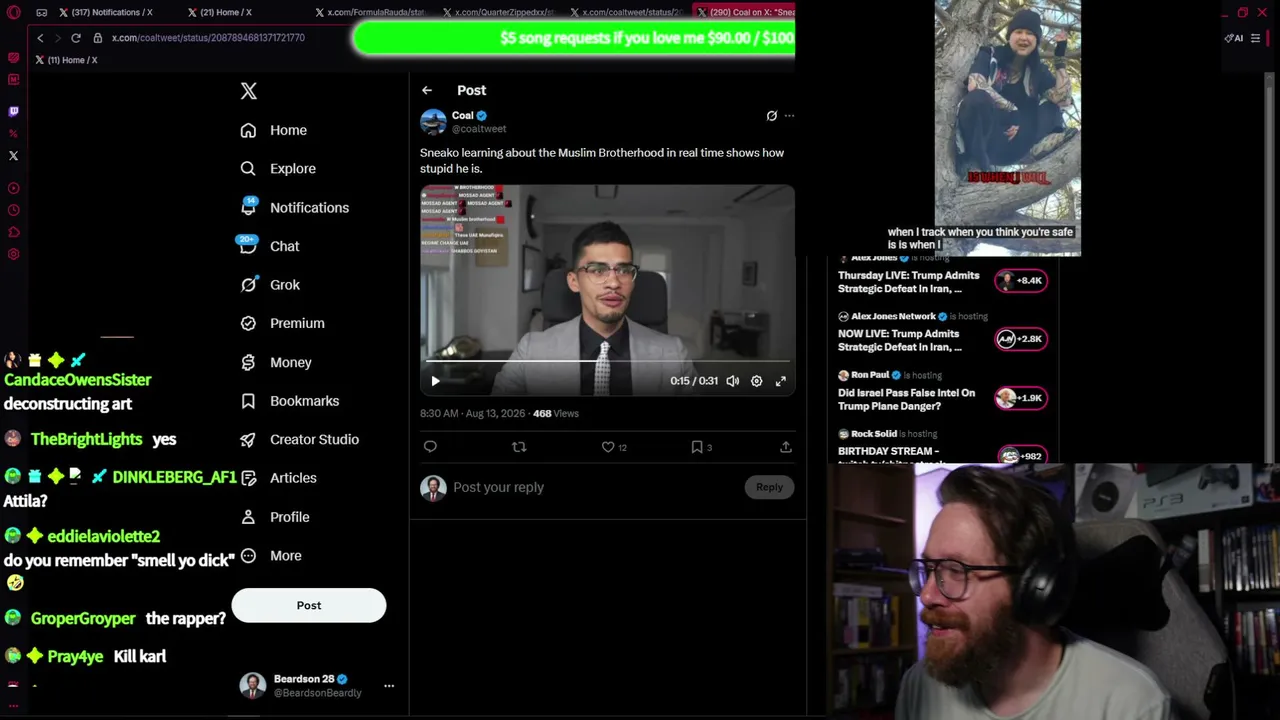Open Home in X navigation
1280x720 pixels.
[x=274, y=130]
